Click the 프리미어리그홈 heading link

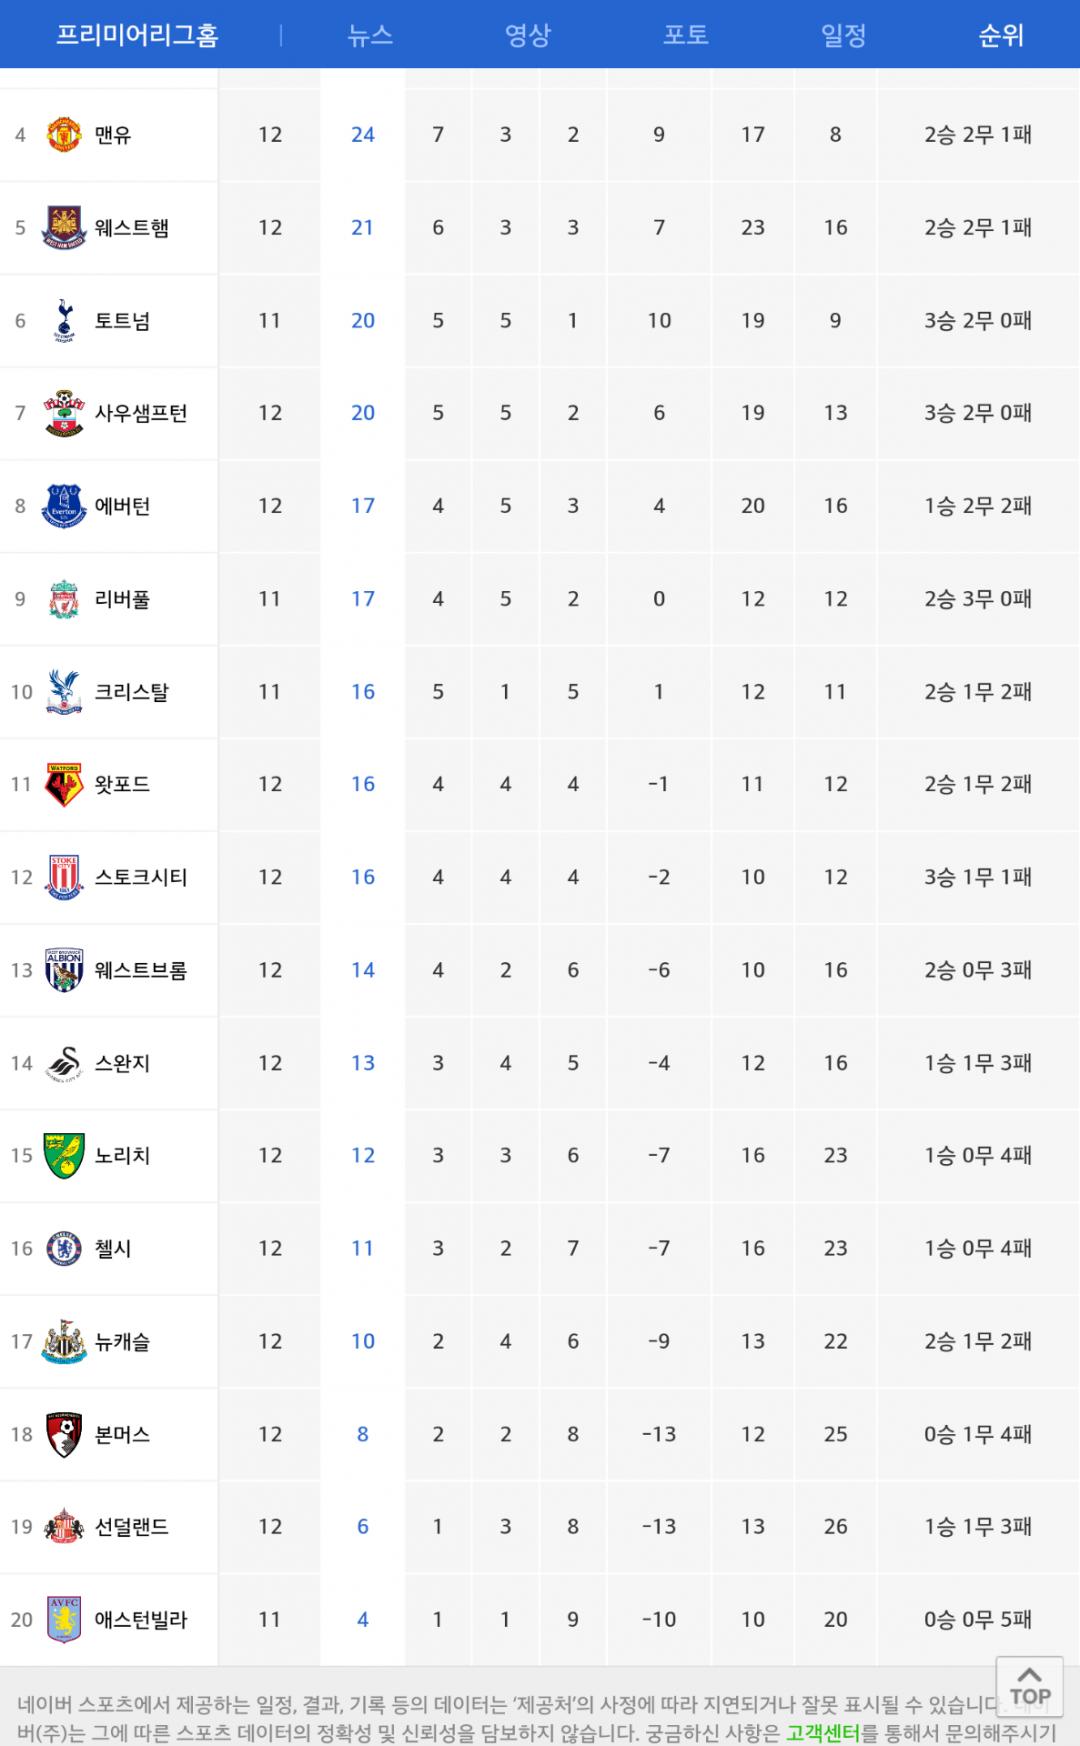[x=137, y=35]
